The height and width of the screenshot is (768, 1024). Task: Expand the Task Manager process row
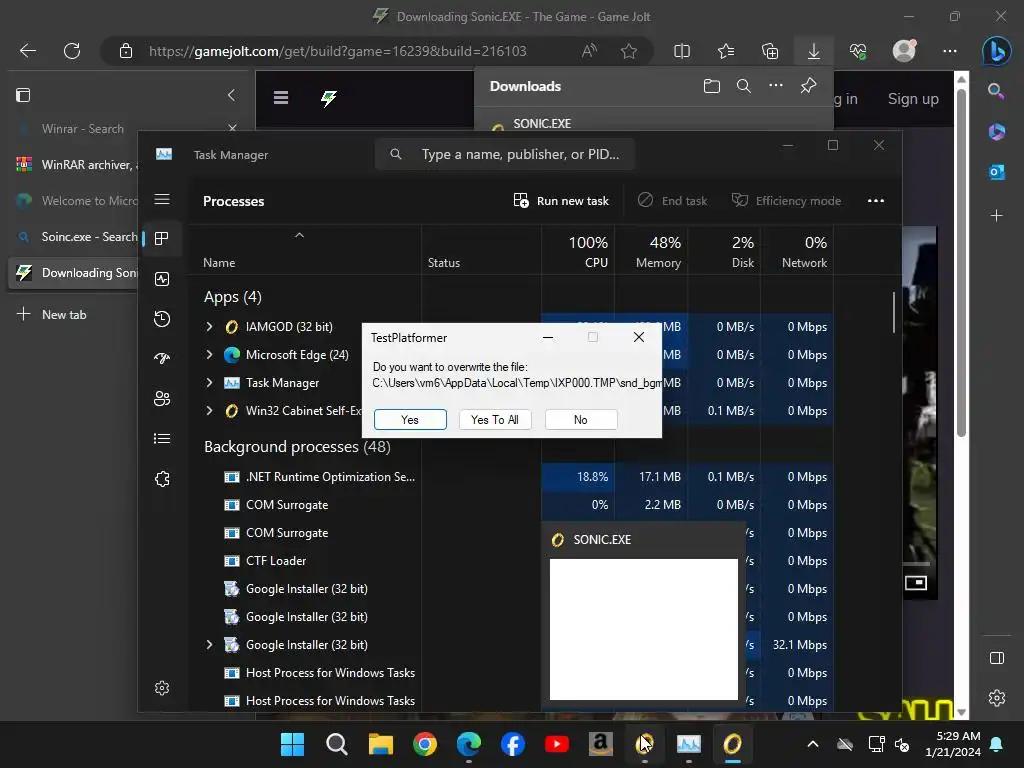pyautogui.click(x=209, y=382)
